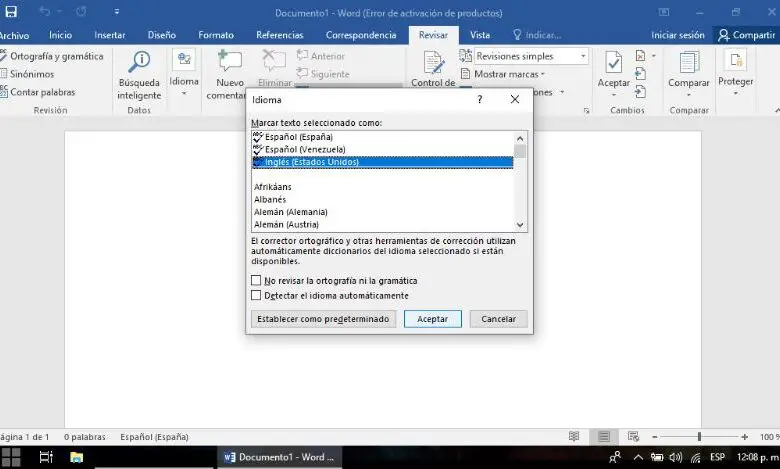Click the Redo icon in quick access

tap(81, 11)
